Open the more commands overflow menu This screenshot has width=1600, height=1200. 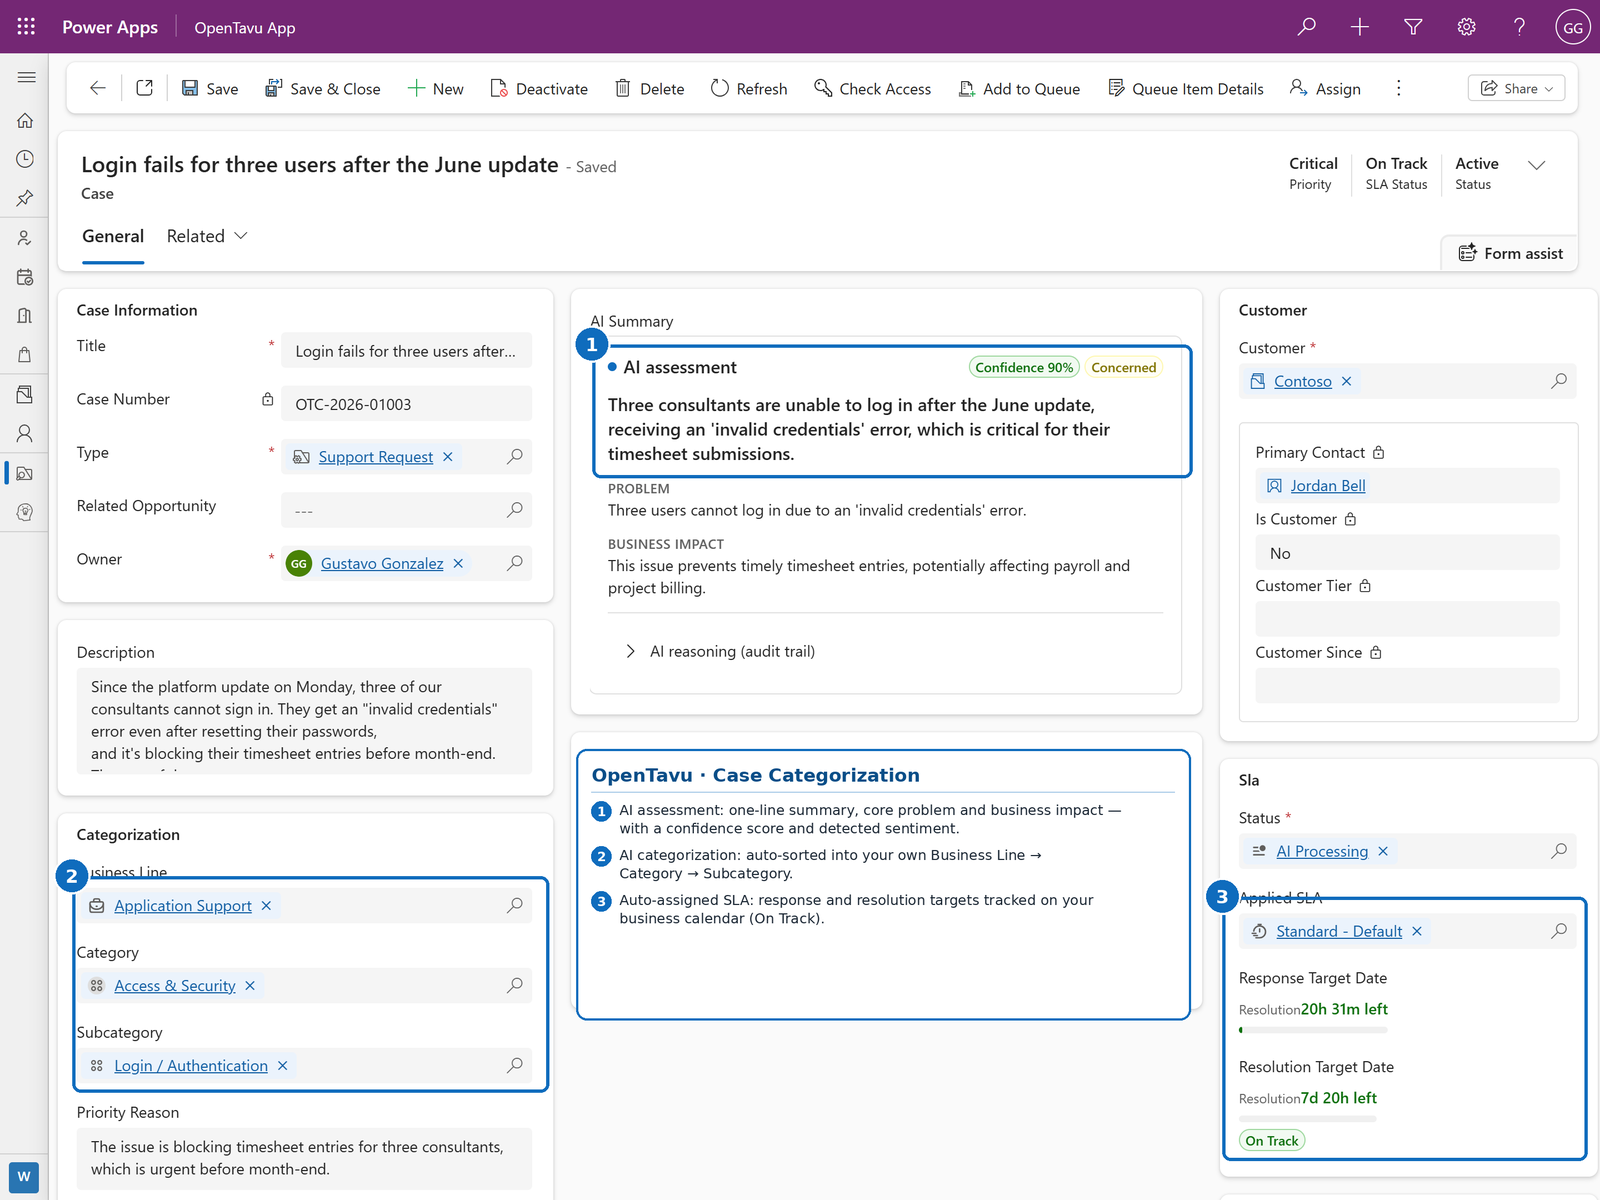[x=1398, y=88]
